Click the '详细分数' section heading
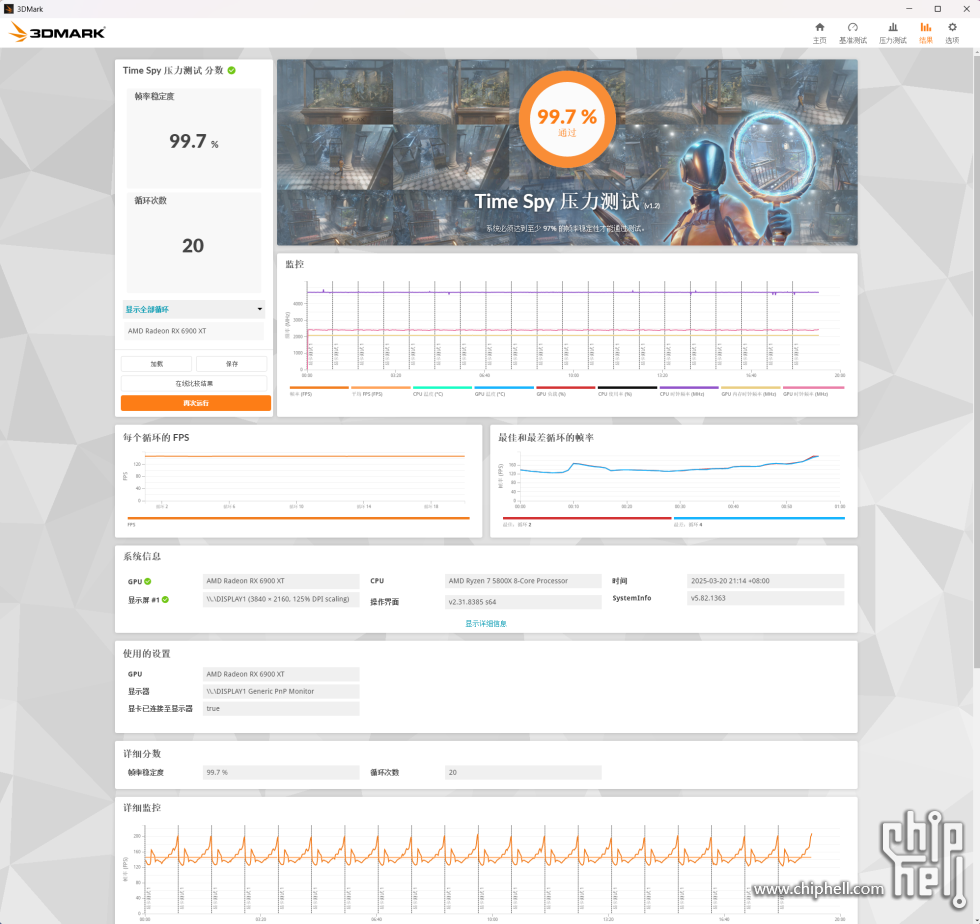This screenshot has width=980, height=924. pyautogui.click(x=142, y=754)
